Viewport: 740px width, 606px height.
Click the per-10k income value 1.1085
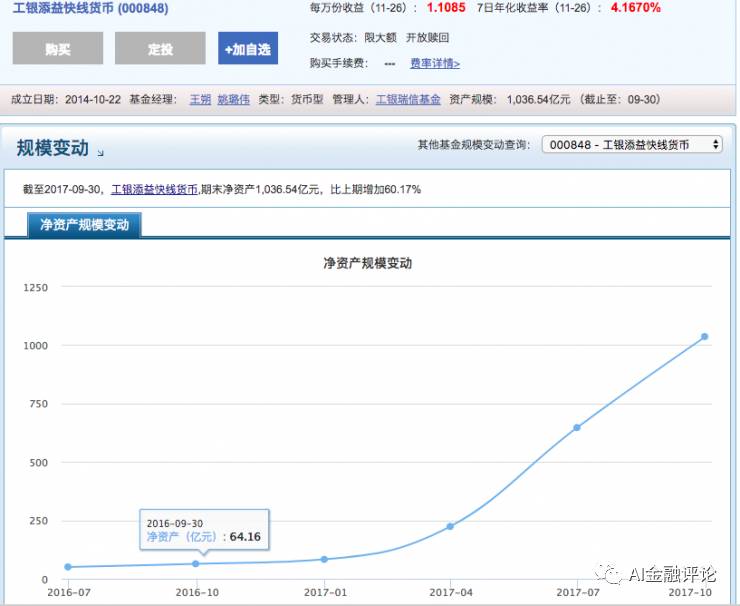(x=446, y=8)
